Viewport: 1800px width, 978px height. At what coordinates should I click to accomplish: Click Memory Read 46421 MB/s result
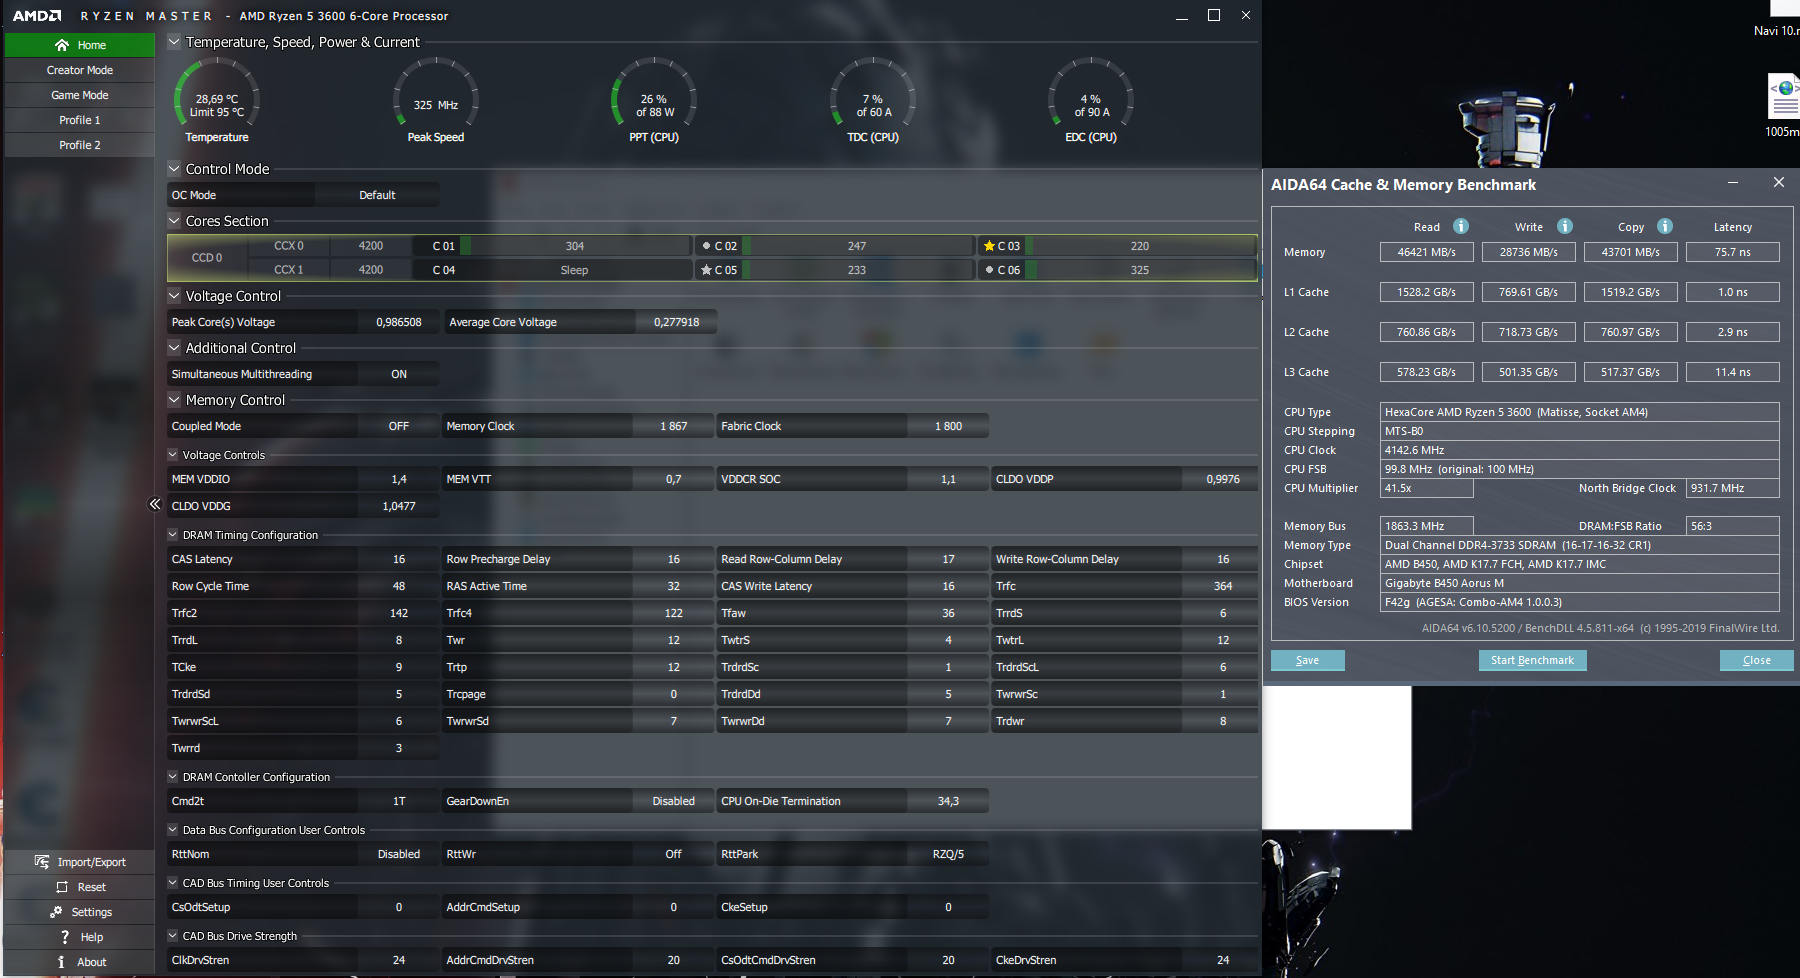pos(1427,252)
